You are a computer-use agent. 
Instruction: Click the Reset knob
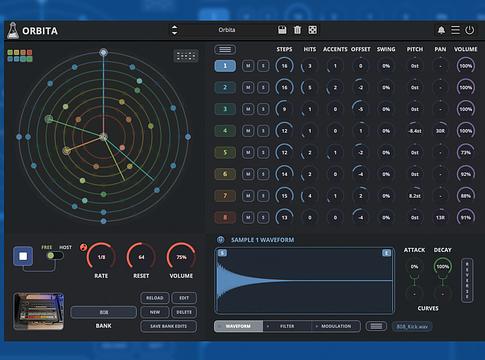[x=141, y=257]
